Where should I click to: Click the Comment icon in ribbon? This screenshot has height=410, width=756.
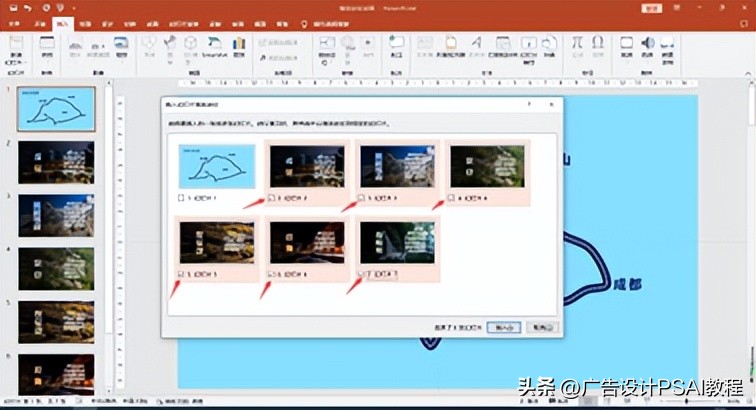(x=396, y=41)
